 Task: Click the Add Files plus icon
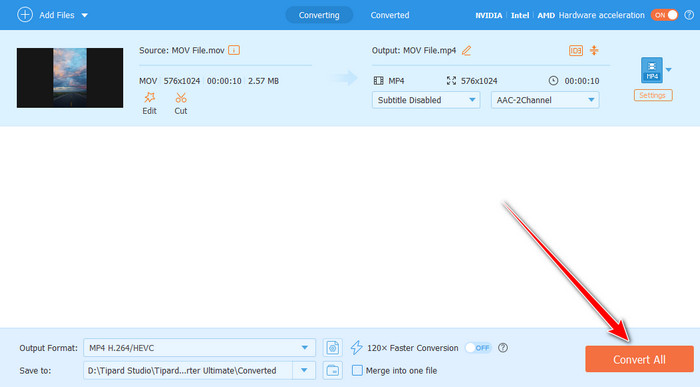(x=25, y=15)
